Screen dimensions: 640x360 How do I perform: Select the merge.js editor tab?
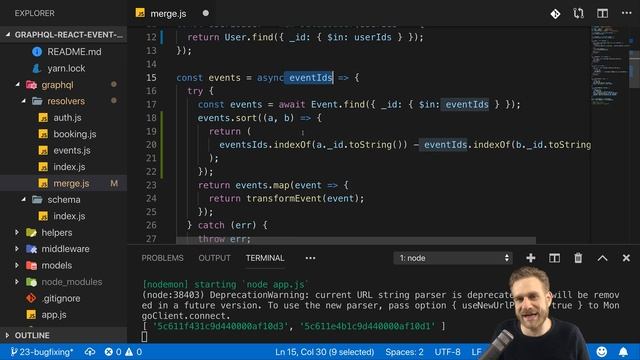coord(168,13)
